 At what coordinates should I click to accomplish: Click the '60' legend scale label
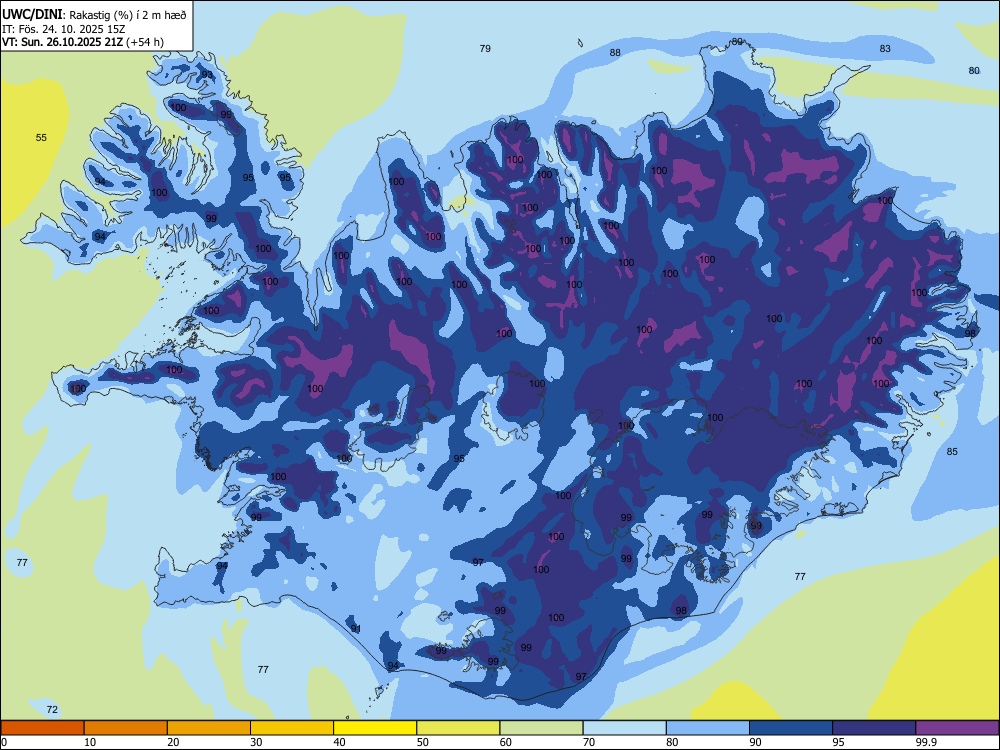point(506,742)
